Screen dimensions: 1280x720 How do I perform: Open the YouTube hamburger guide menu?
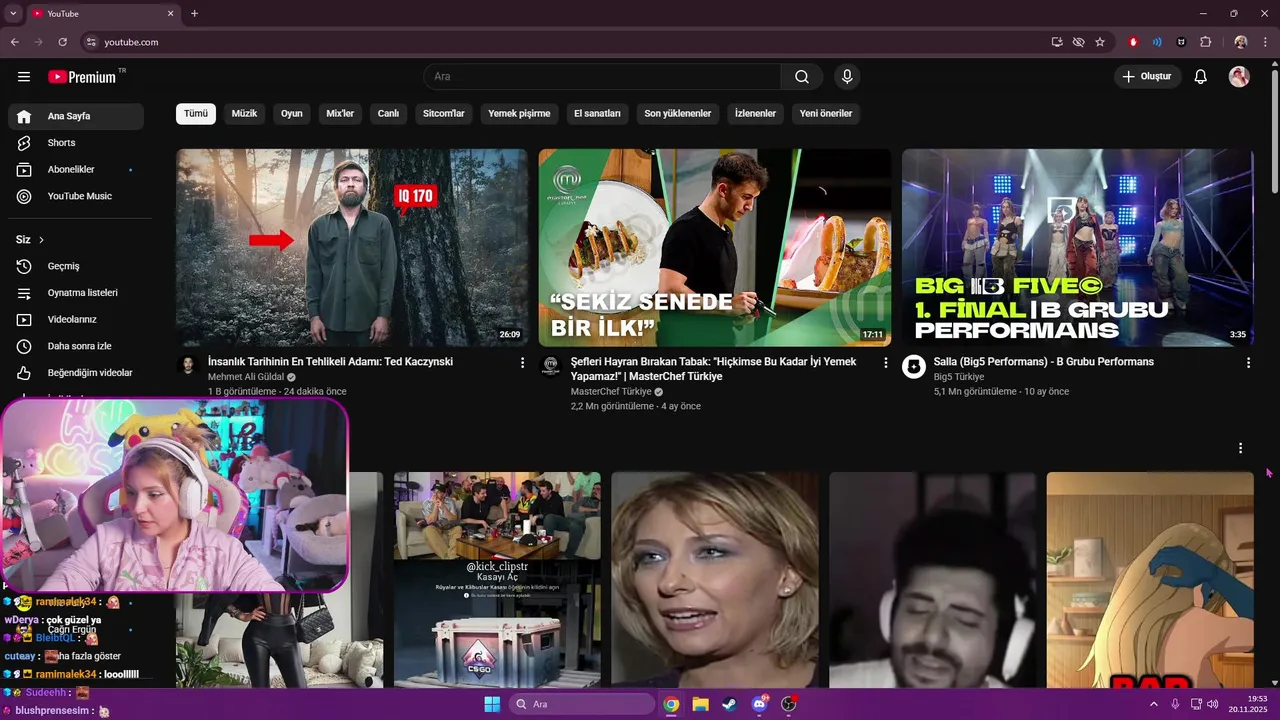[x=24, y=77]
